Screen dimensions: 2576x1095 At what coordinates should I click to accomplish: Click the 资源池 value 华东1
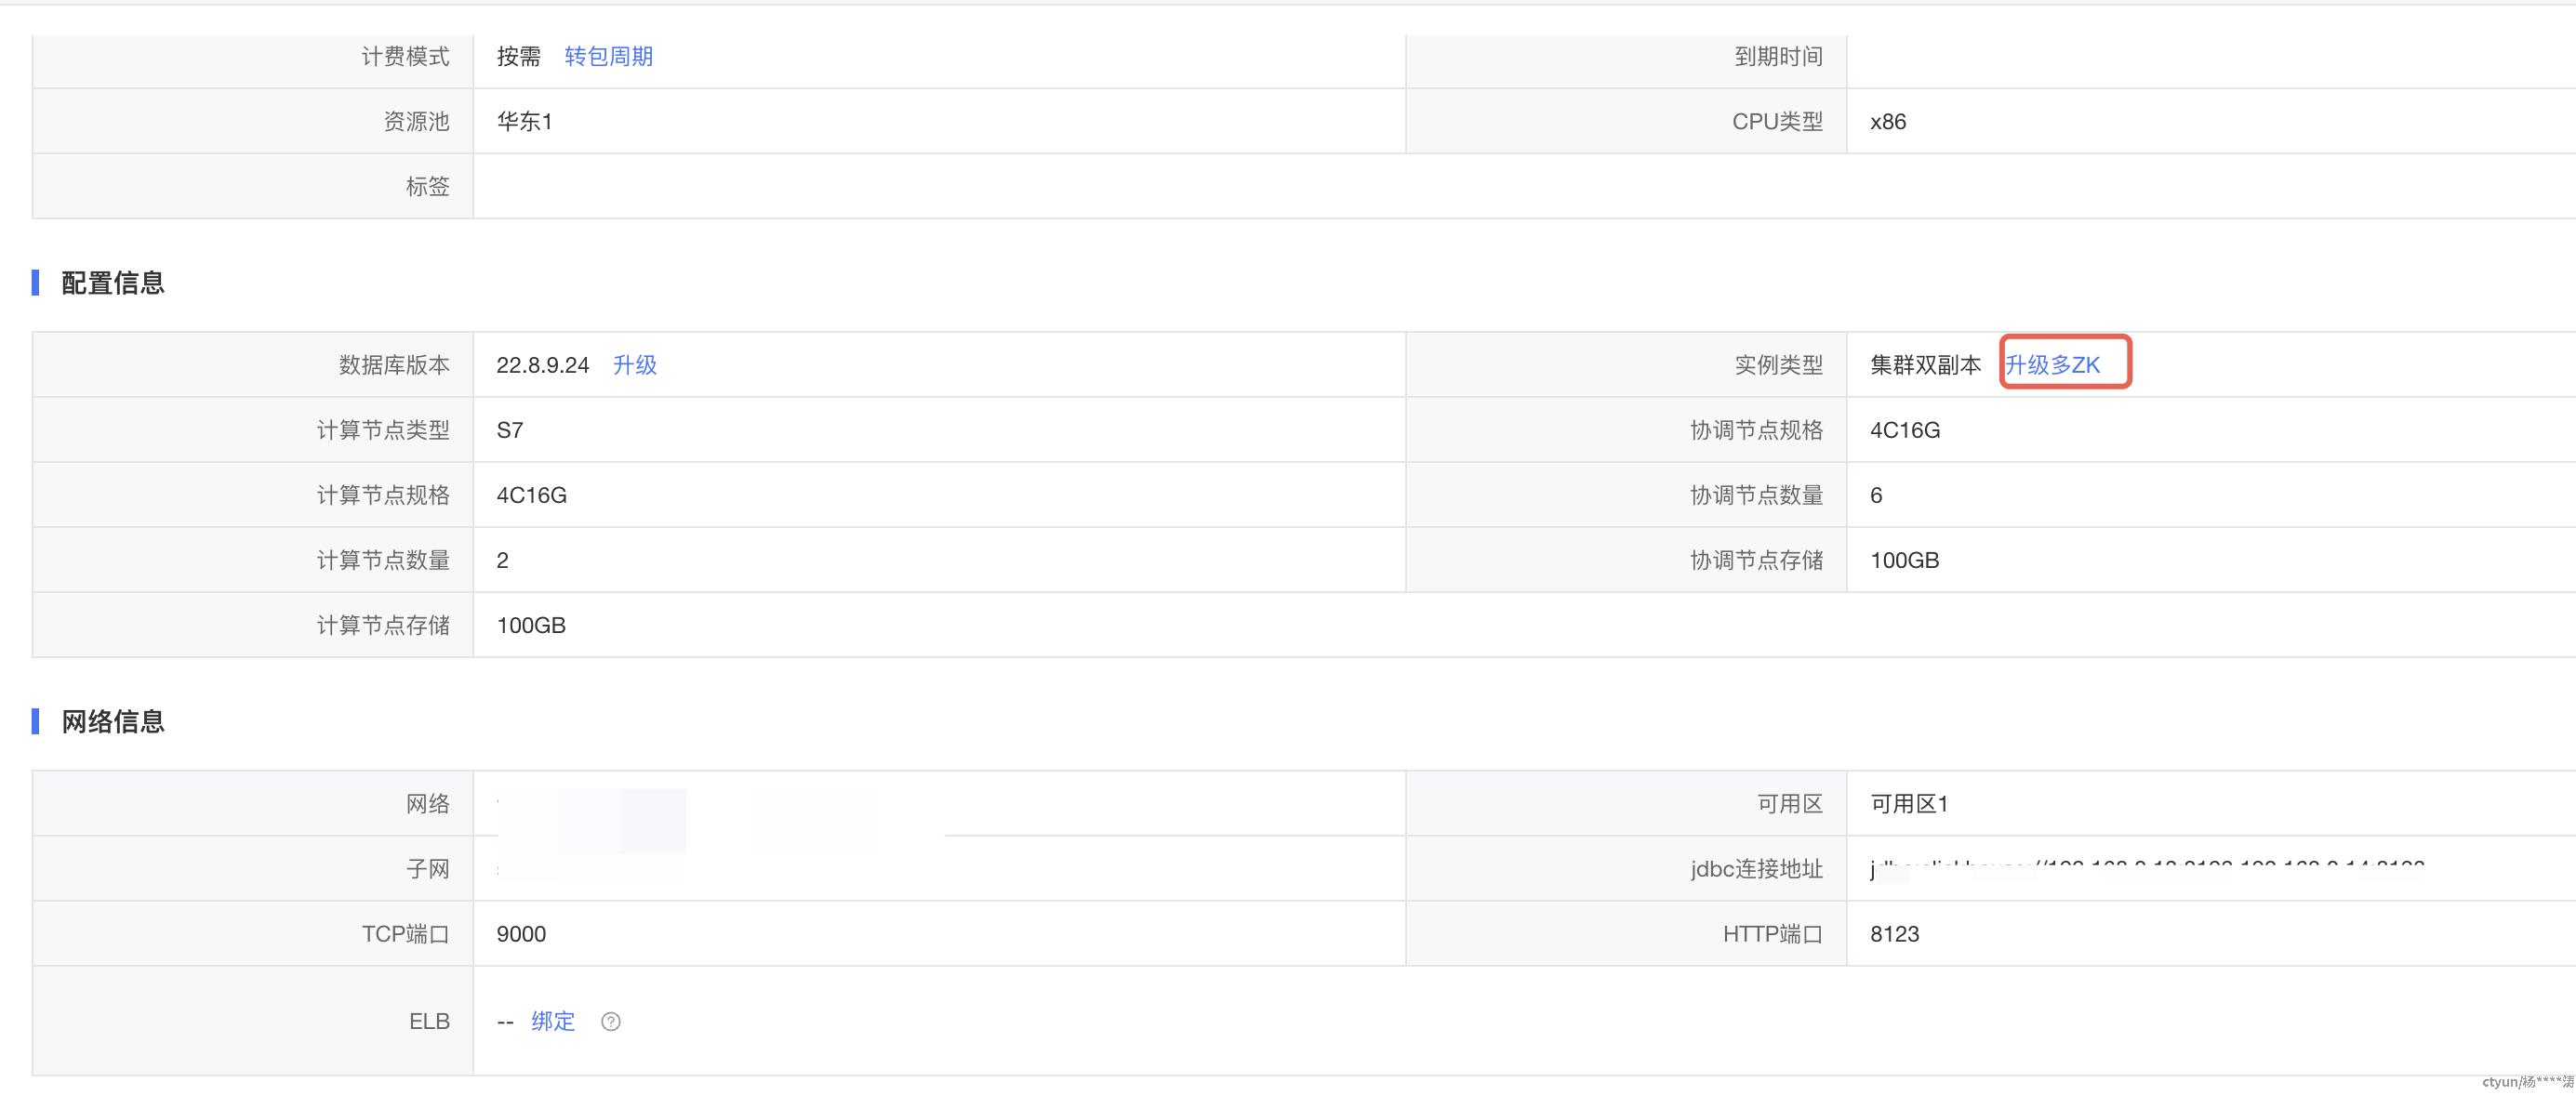coord(525,121)
